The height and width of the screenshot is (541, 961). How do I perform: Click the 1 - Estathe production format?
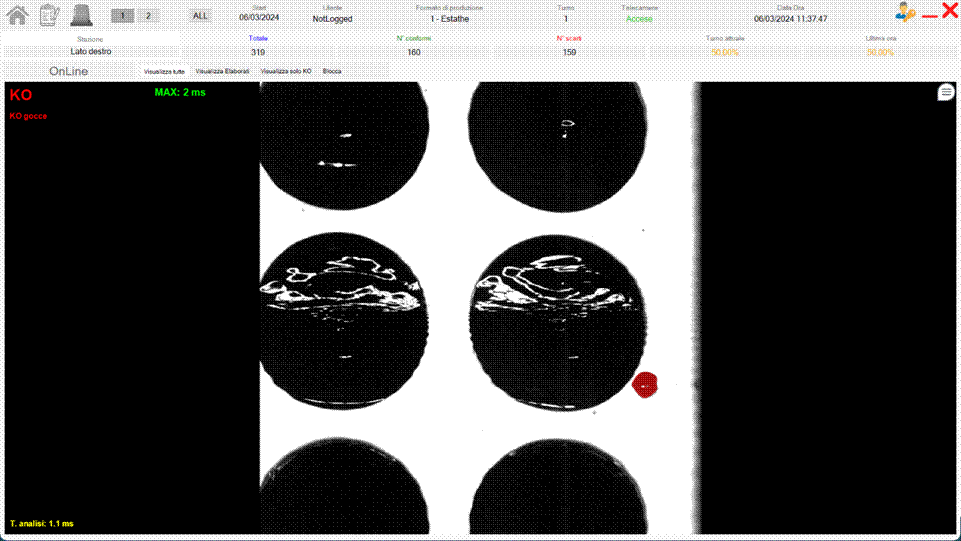(449, 19)
